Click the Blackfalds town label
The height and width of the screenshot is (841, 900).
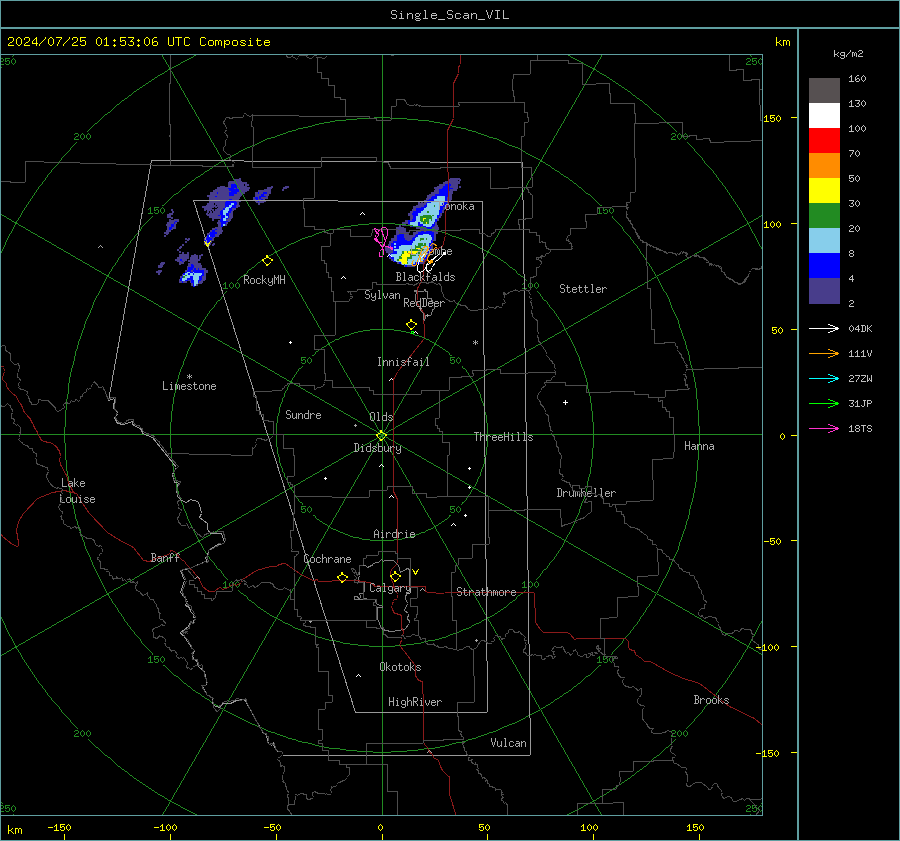tap(425, 277)
